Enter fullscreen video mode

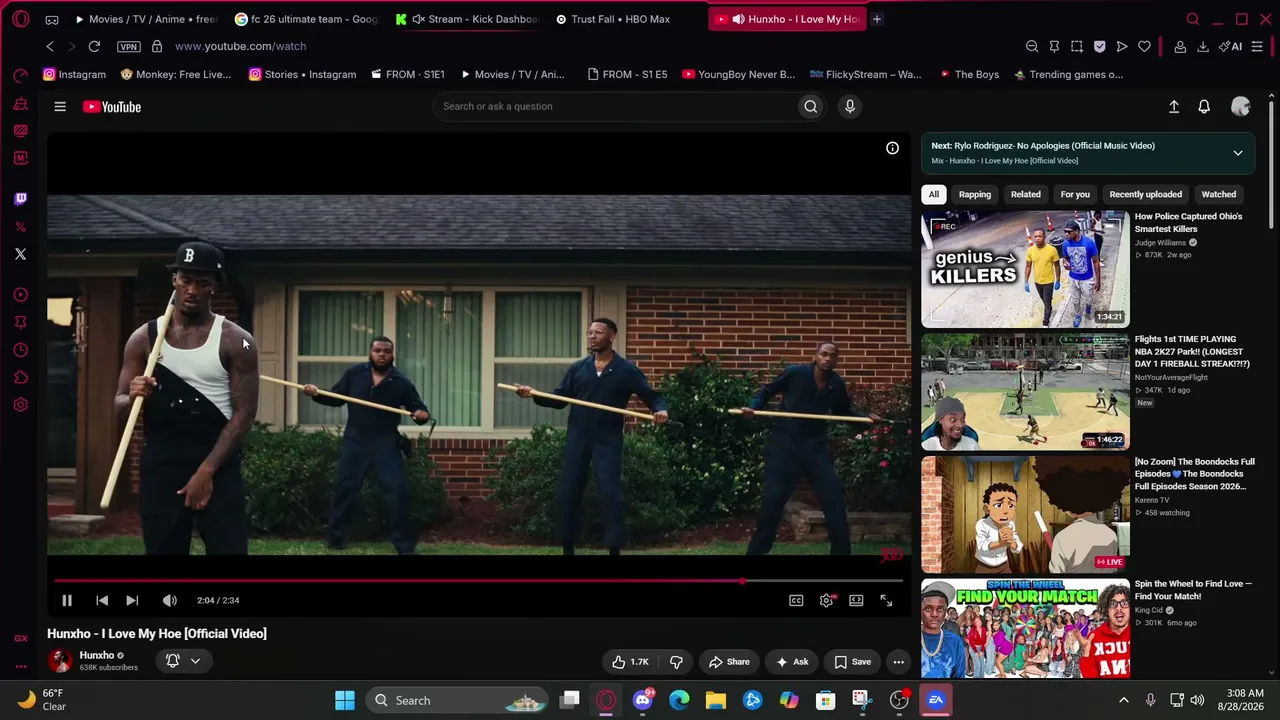pos(886,600)
